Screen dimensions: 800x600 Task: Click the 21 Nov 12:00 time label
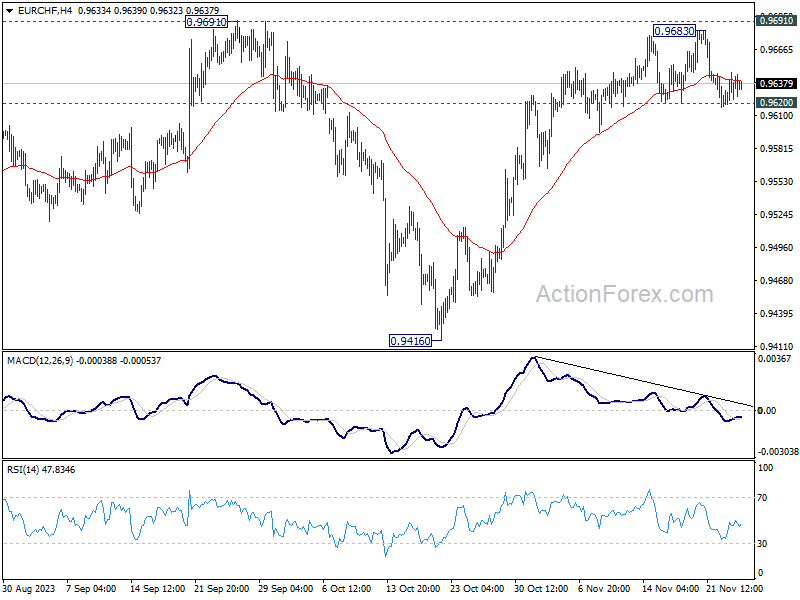(x=734, y=588)
